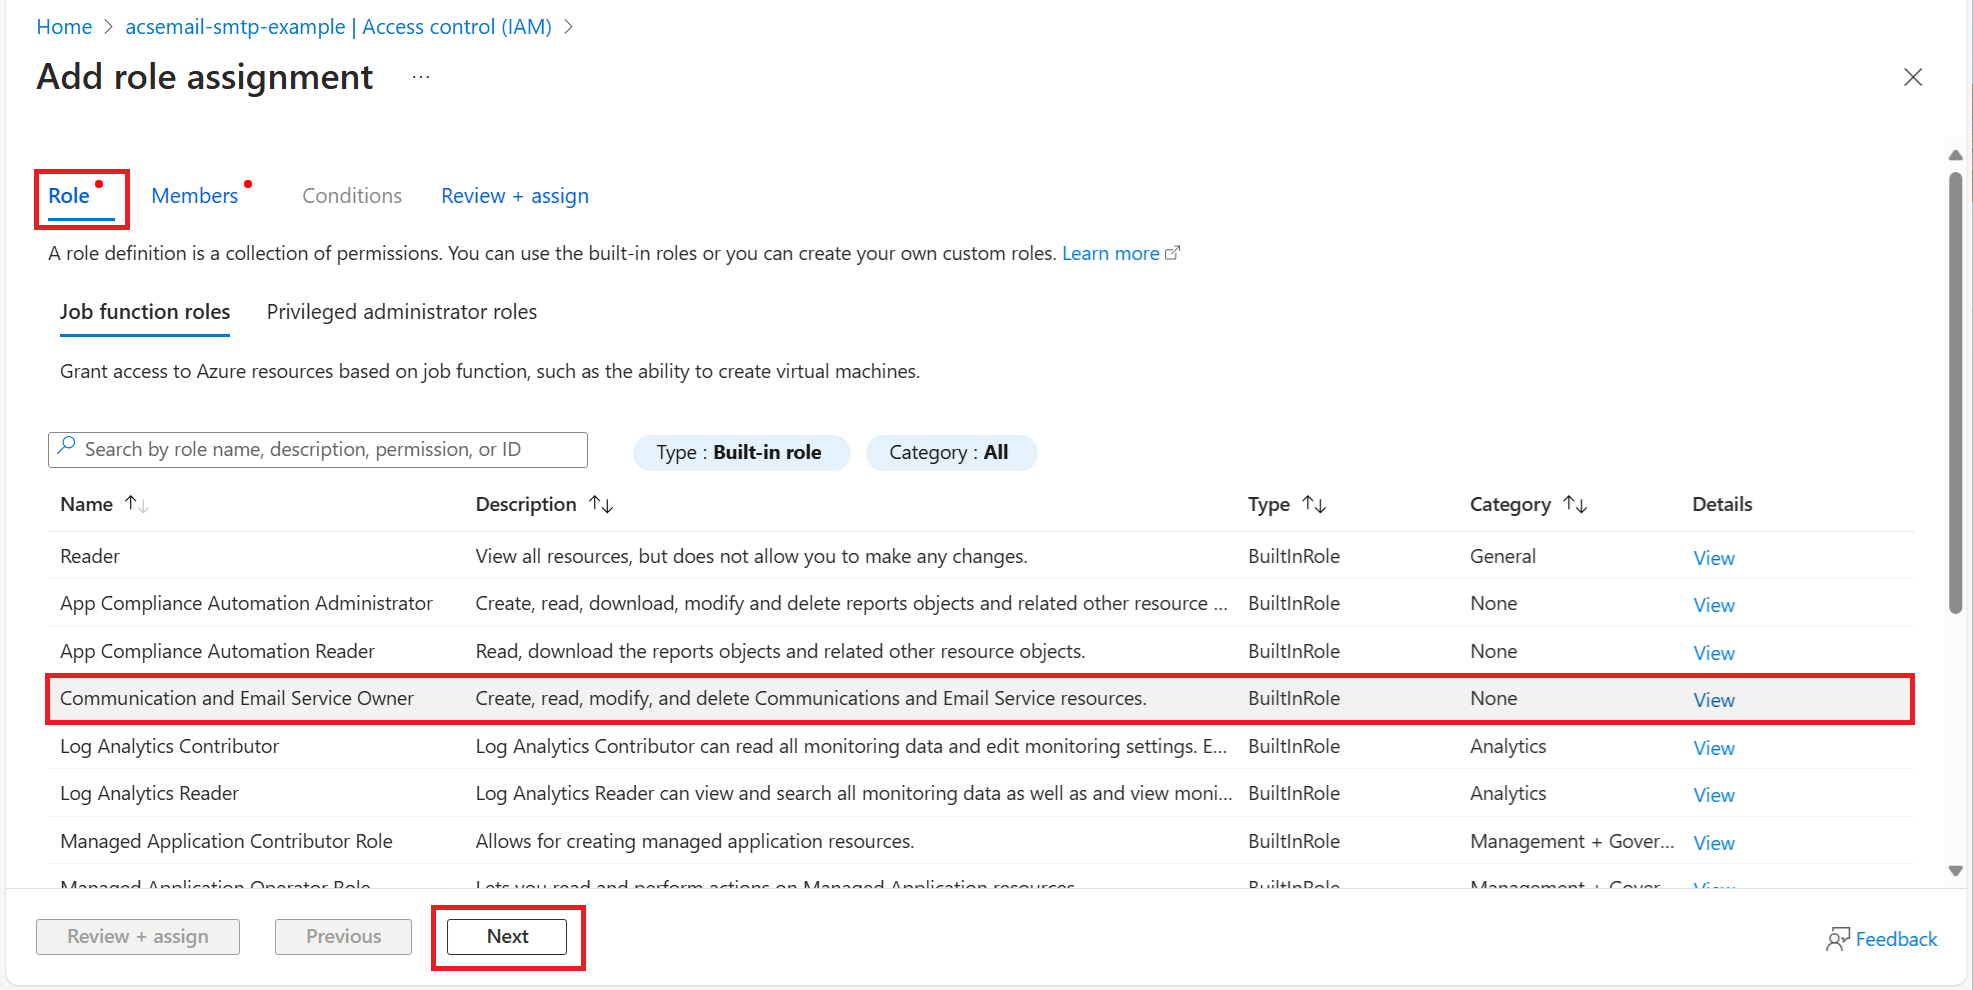
Task: Click the search magnifier icon in the role search box
Action: [x=66, y=448]
